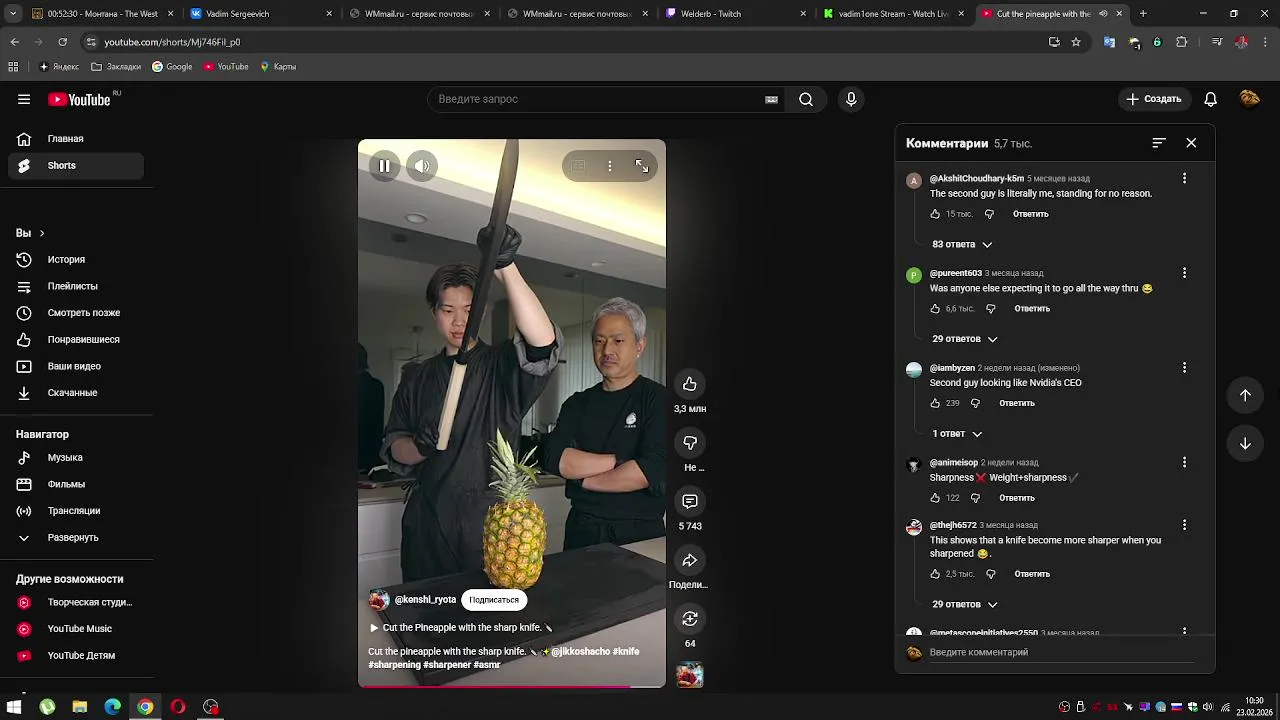Open История in sidebar
Image resolution: width=1280 pixels, height=720 pixels.
[76, 260]
